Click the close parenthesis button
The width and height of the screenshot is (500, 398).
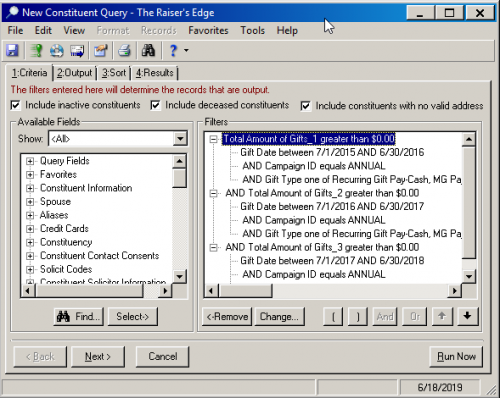[358, 316]
